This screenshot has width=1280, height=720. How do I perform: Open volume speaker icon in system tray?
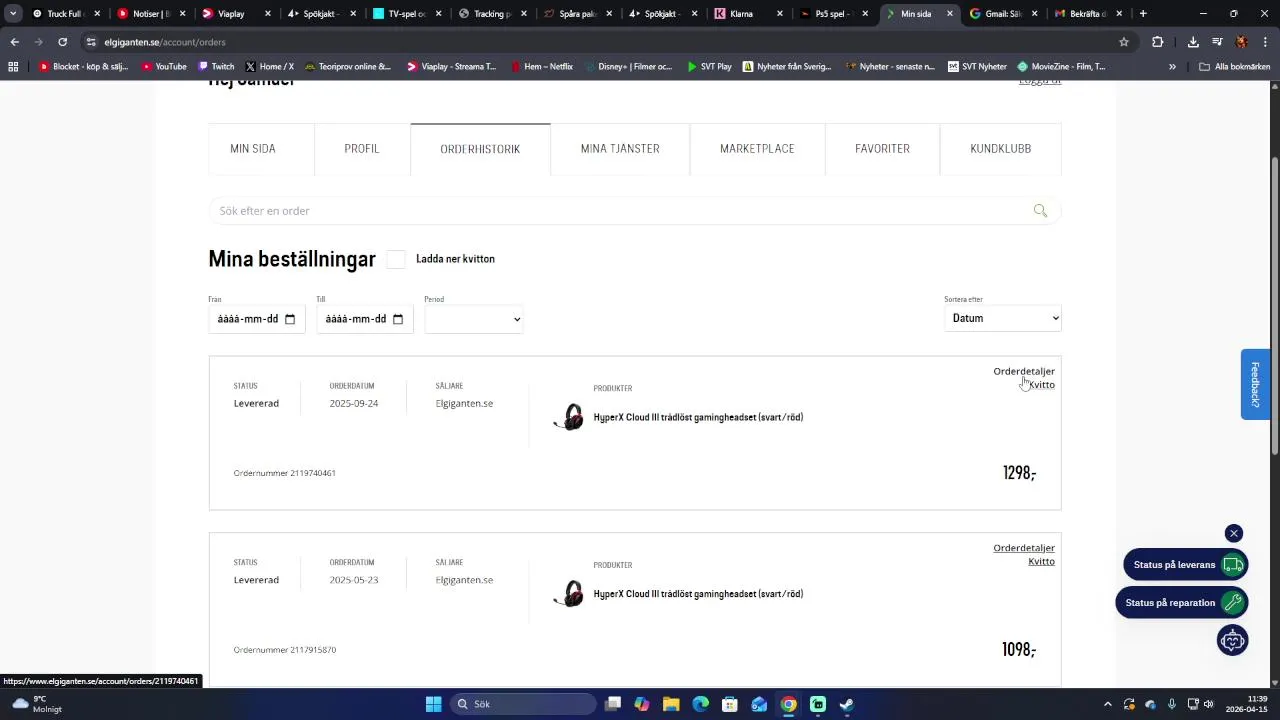(x=1208, y=704)
